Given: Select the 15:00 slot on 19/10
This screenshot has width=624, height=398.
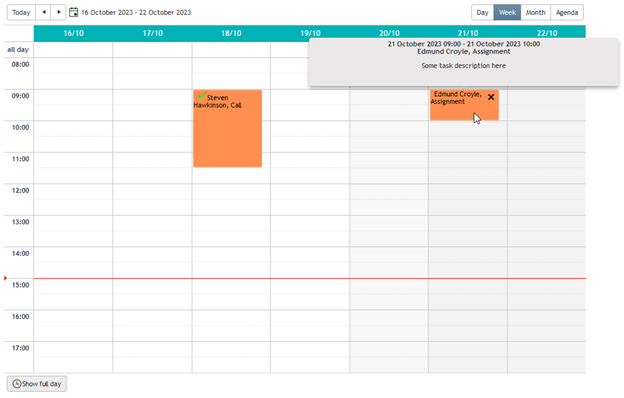Looking at the screenshot, I should tap(310, 287).
